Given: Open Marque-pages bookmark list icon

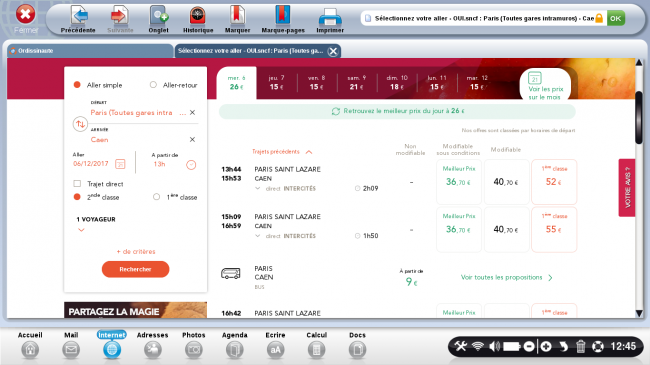Looking at the screenshot, I should (283, 16).
